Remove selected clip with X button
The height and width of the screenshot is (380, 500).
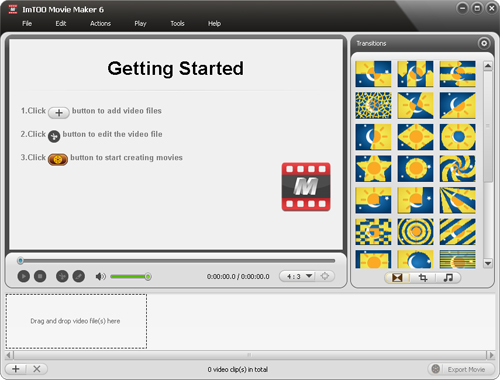[37, 369]
